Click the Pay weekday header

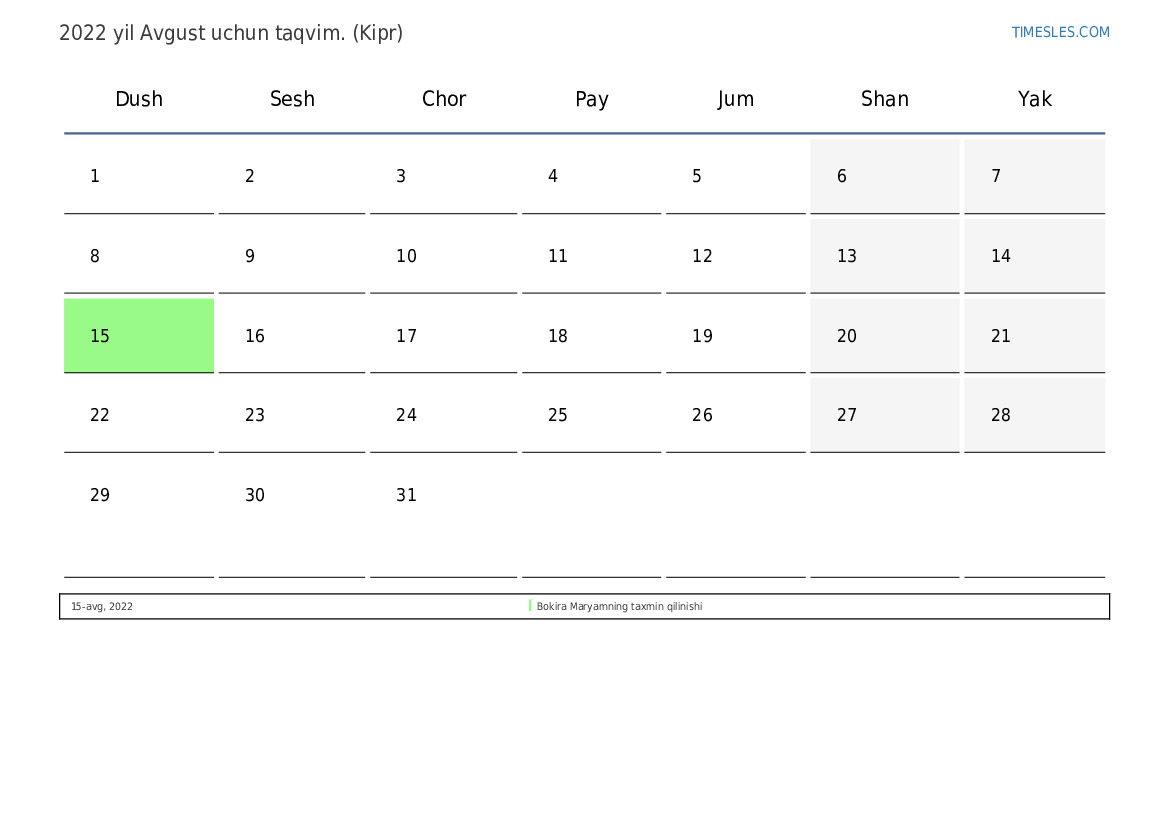pos(592,99)
